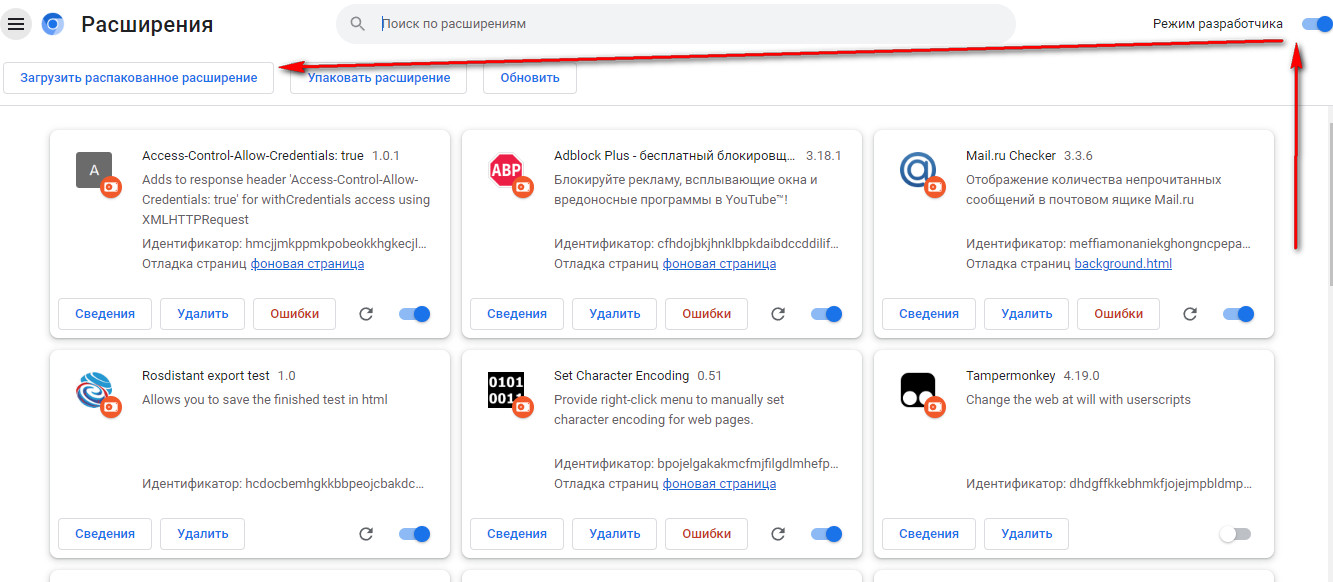The width and height of the screenshot is (1333, 582).
Task: Click Tampermonkey description 'Change the web at will'
Action: [1078, 400]
